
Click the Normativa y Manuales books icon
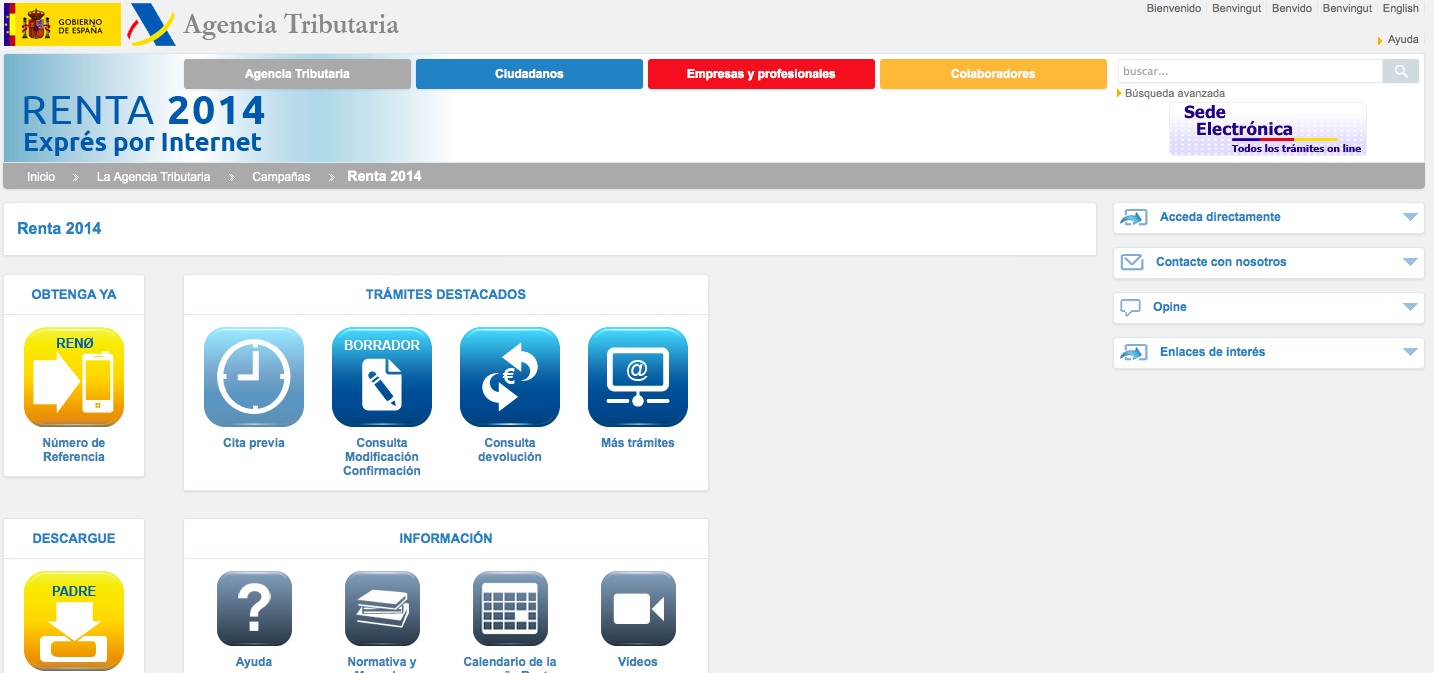382,609
